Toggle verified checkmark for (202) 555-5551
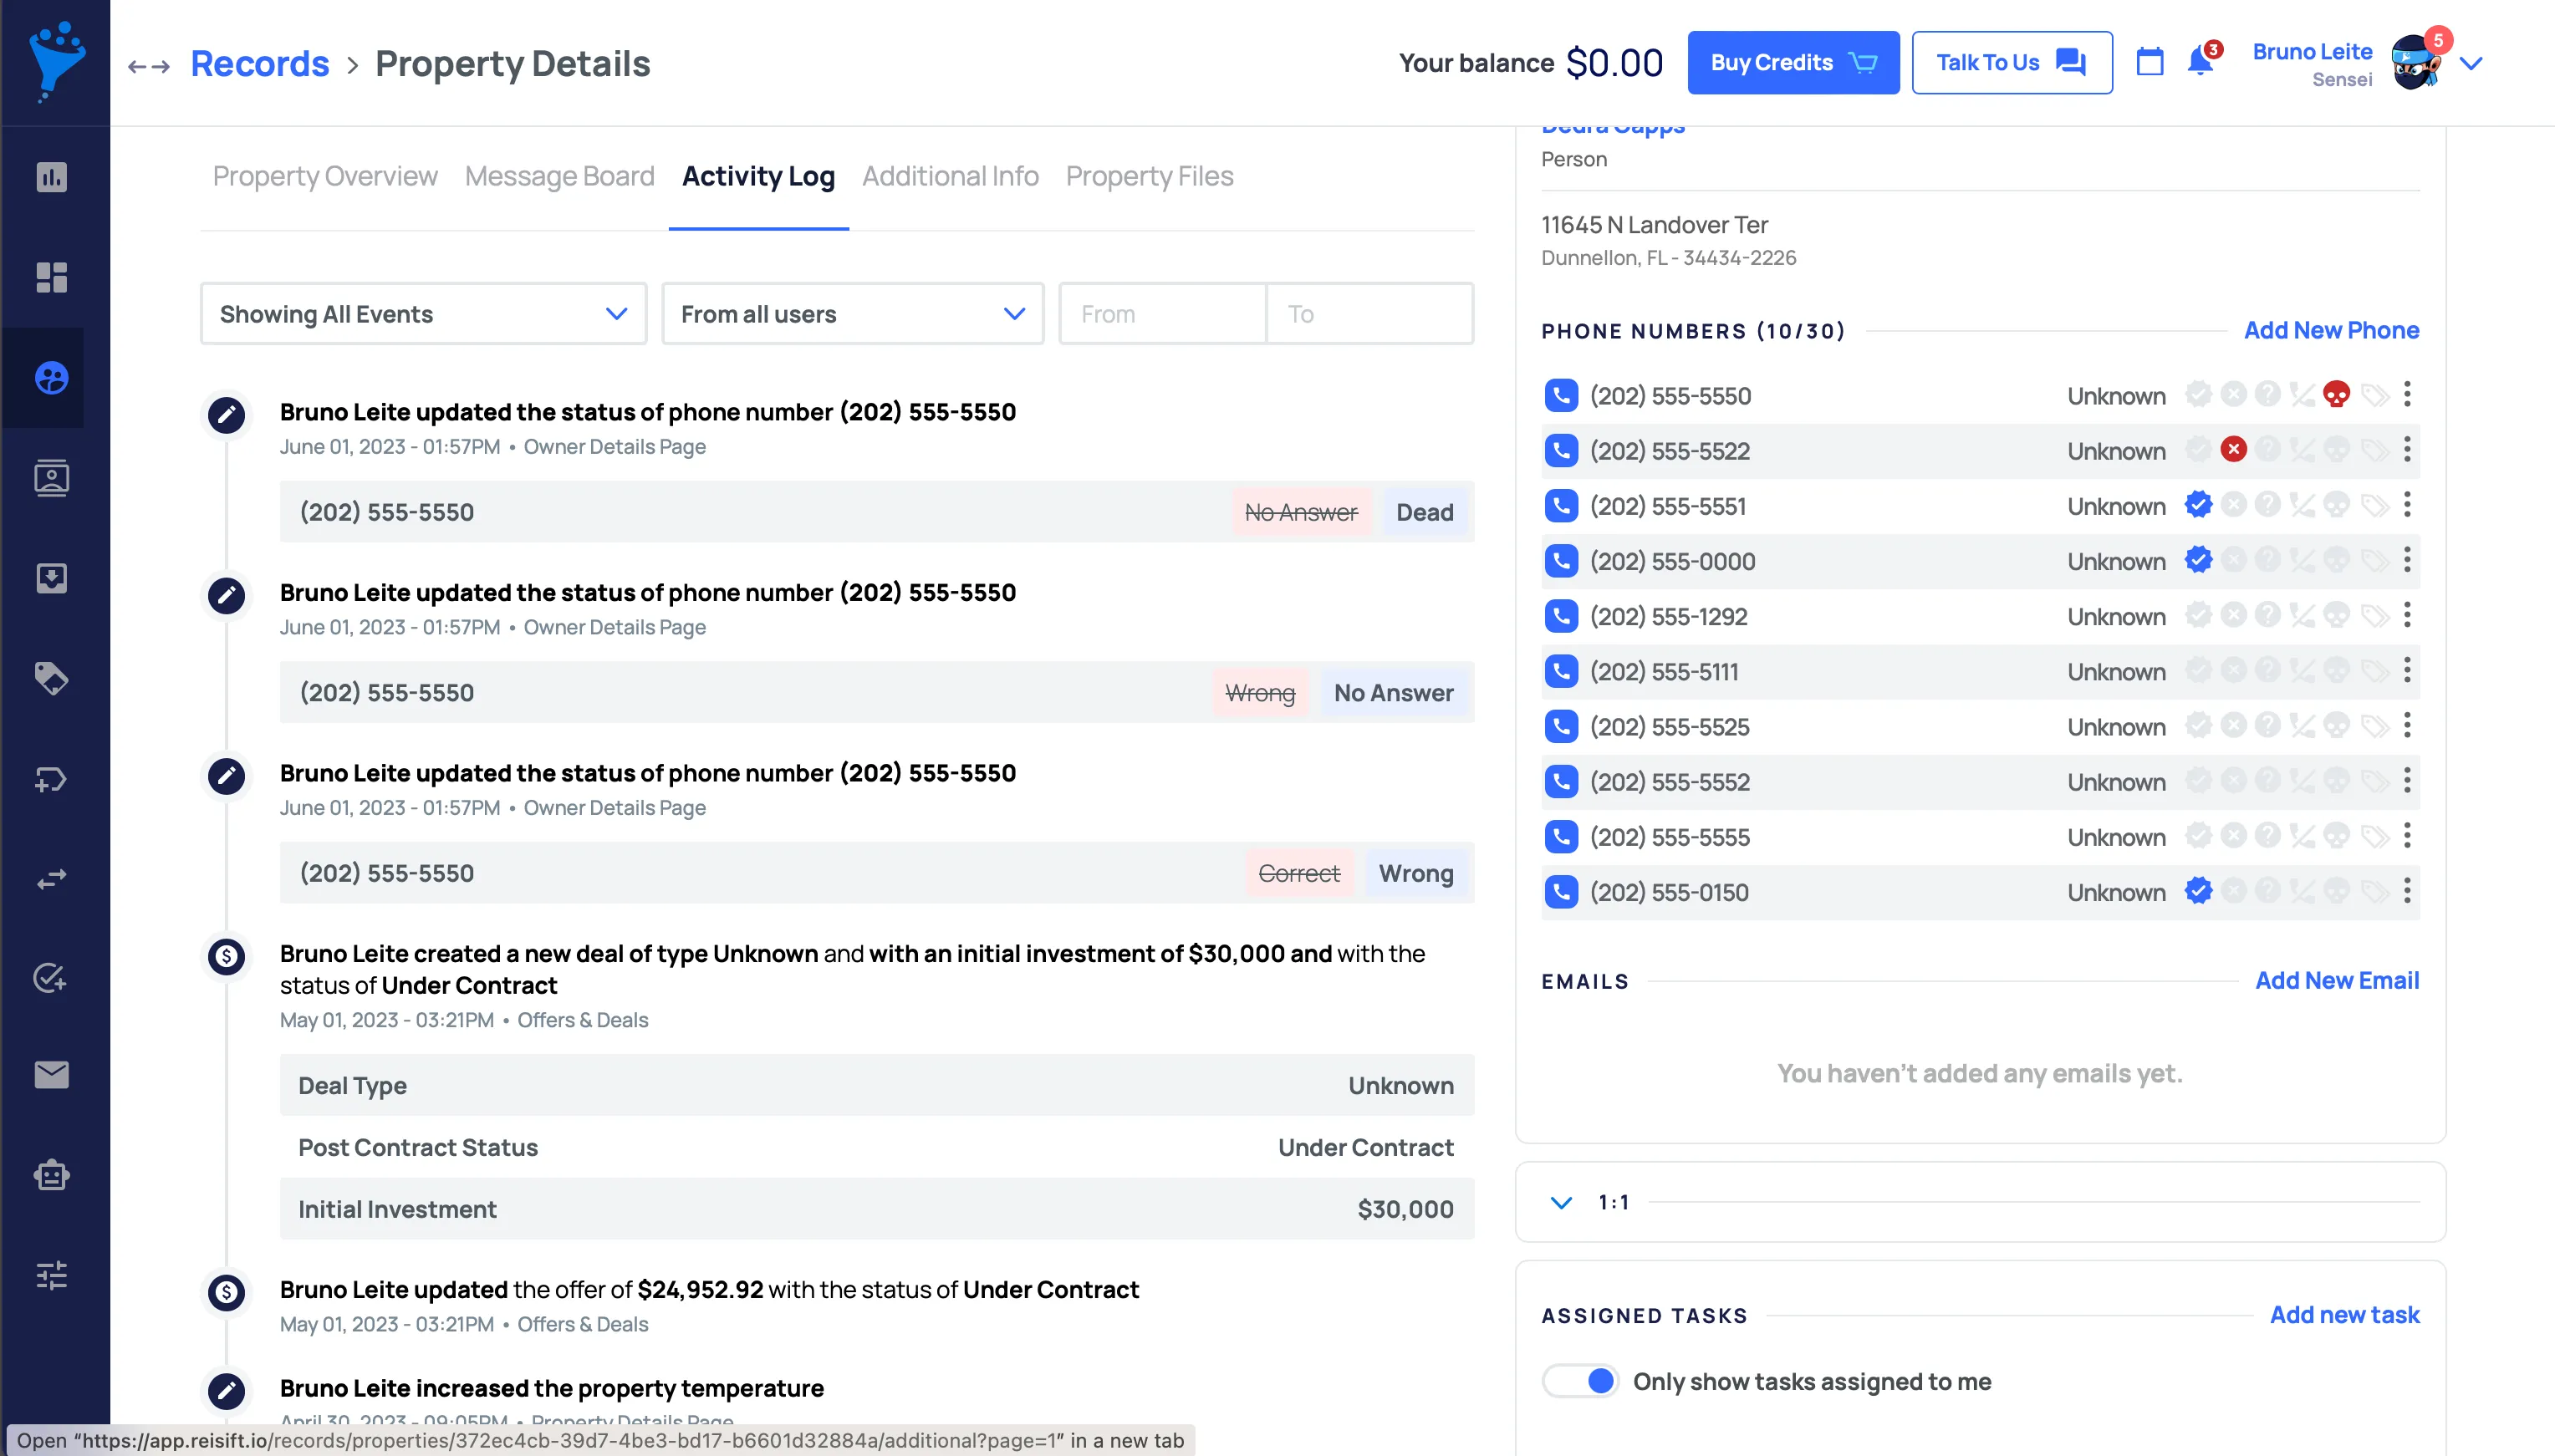This screenshot has width=2555, height=1456. click(2198, 505)
